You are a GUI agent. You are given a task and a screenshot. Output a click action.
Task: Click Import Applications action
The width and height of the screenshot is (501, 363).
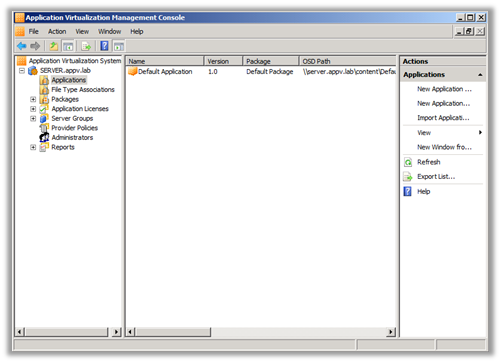pos(443,118)
